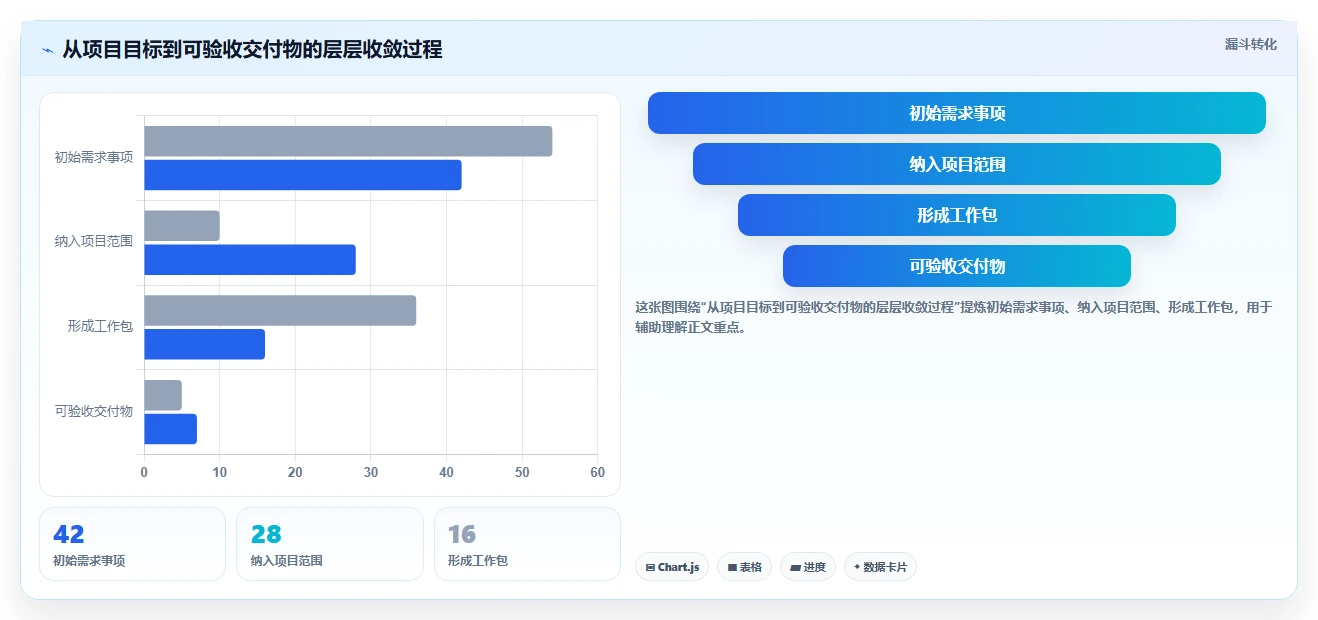Click the x-axis value 40
The width and height of the screenshot is (1318, 620).
tap(447, 473)
